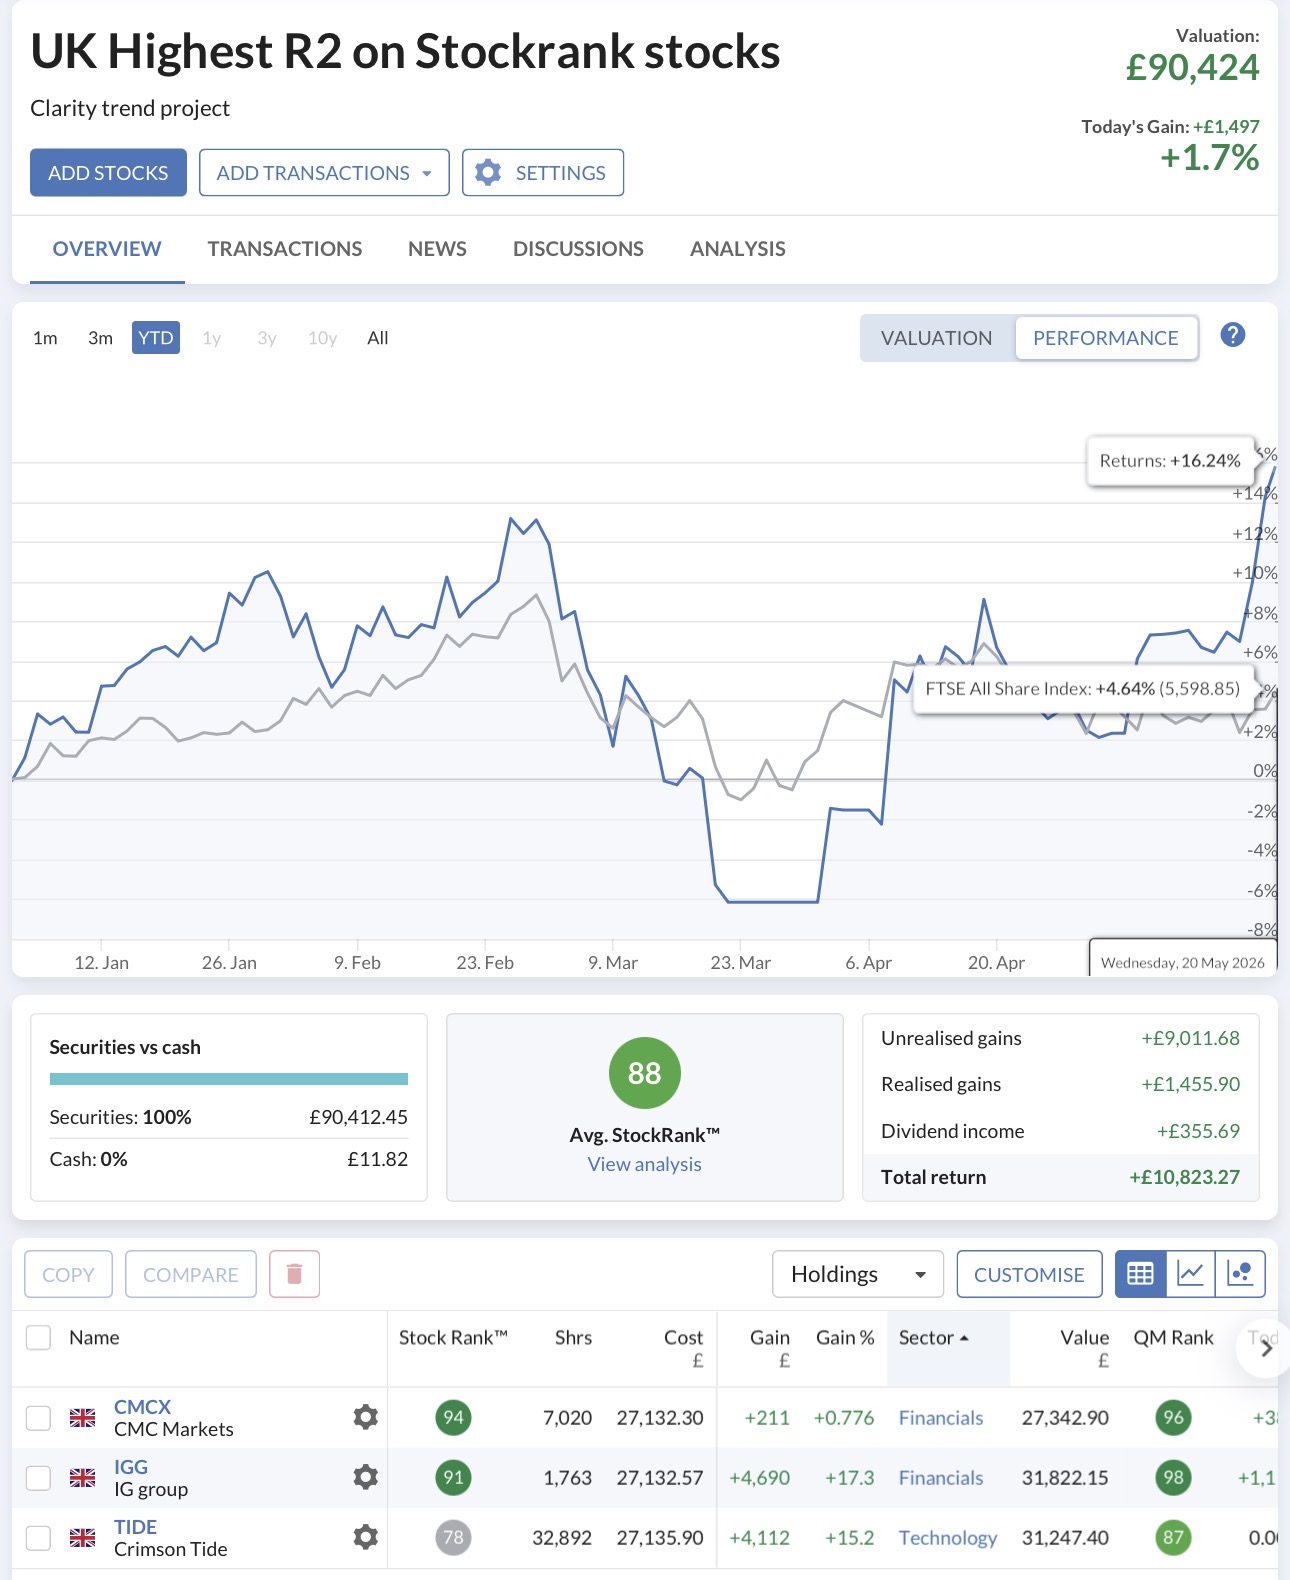Tick the checkbox for IG group

click(x=38, y=1477)
